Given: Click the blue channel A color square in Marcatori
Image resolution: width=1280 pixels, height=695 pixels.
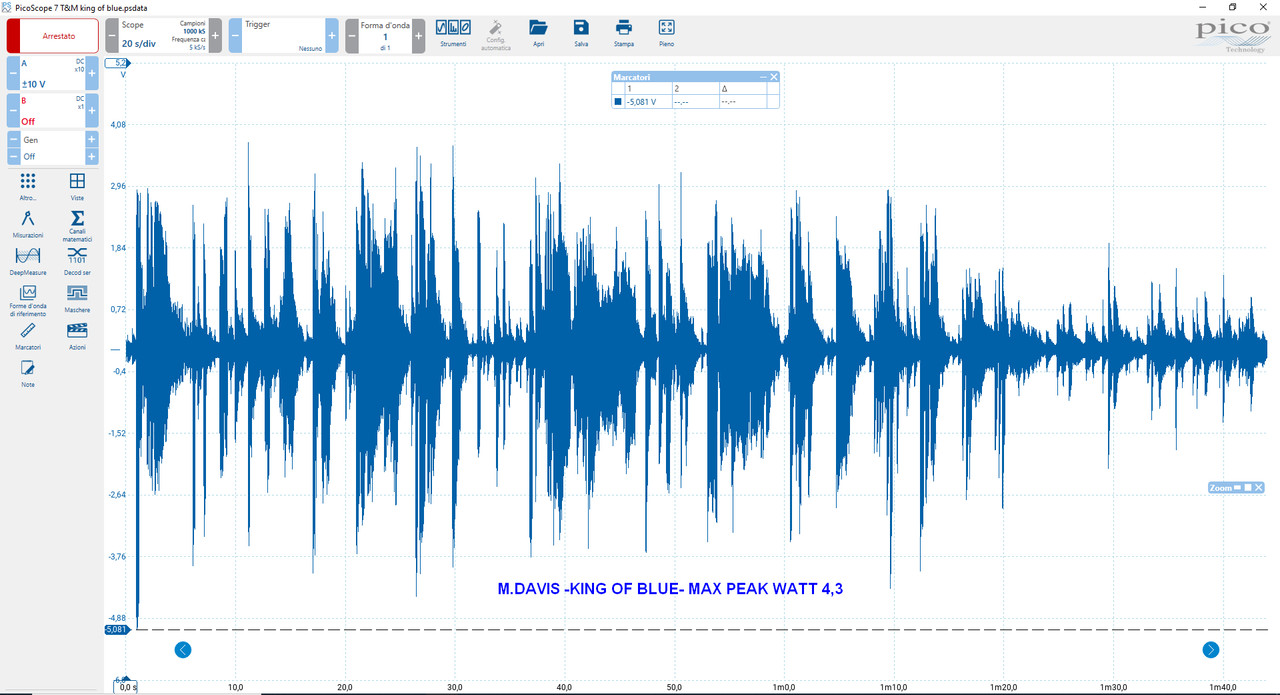Looking at the screenshot, I should (x=618, y=101).
